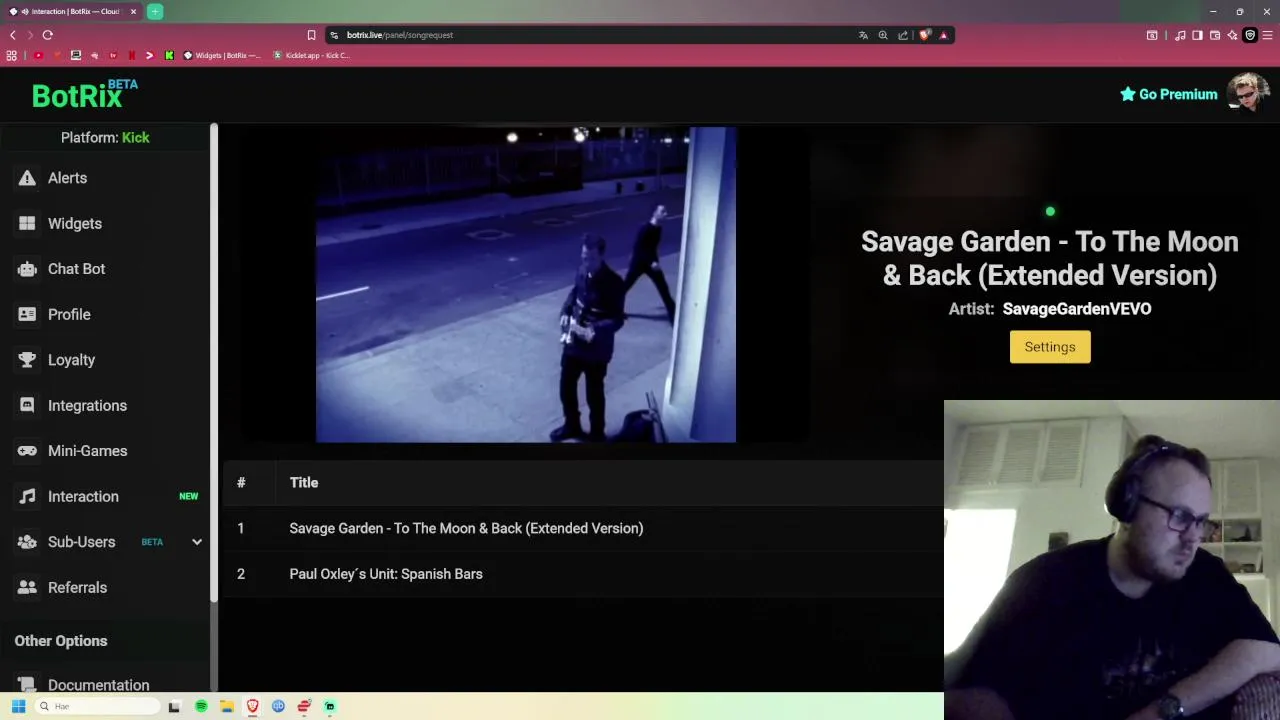The image size is (1280, 720).
Task: Click the Title column header
Action: (304, 483)
